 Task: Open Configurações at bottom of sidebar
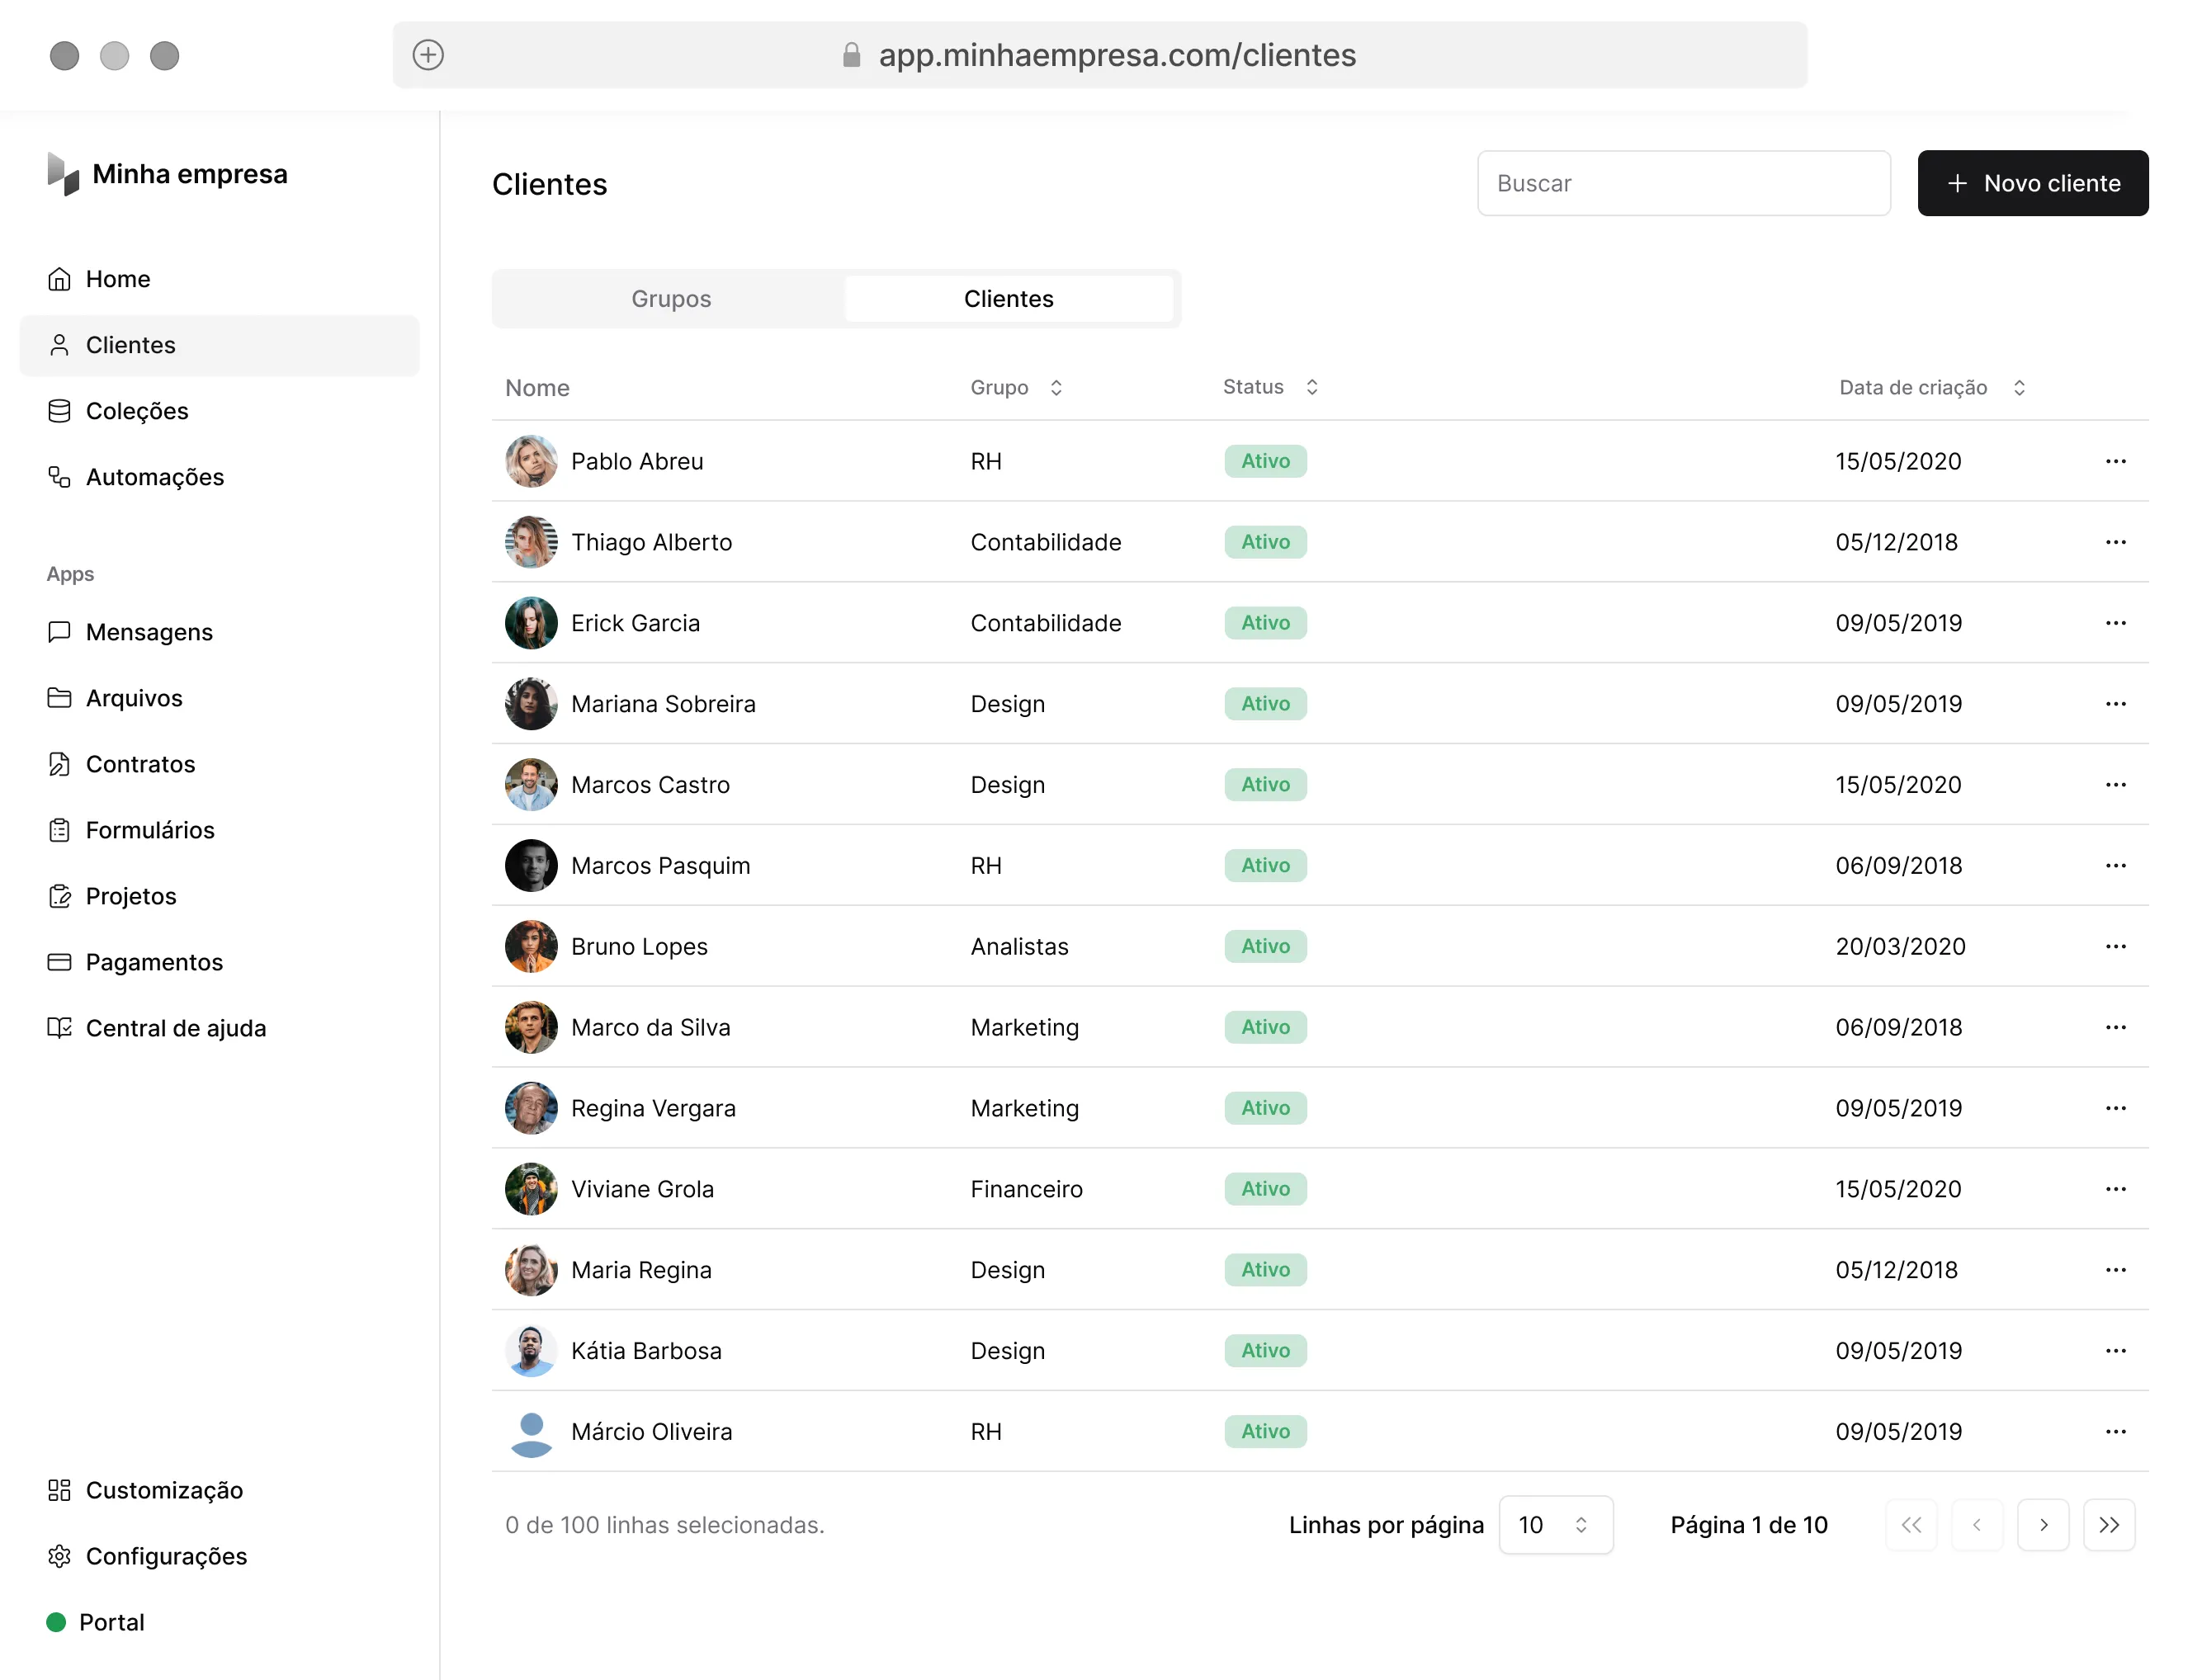pyautogui.click(x=166, y=1556)
